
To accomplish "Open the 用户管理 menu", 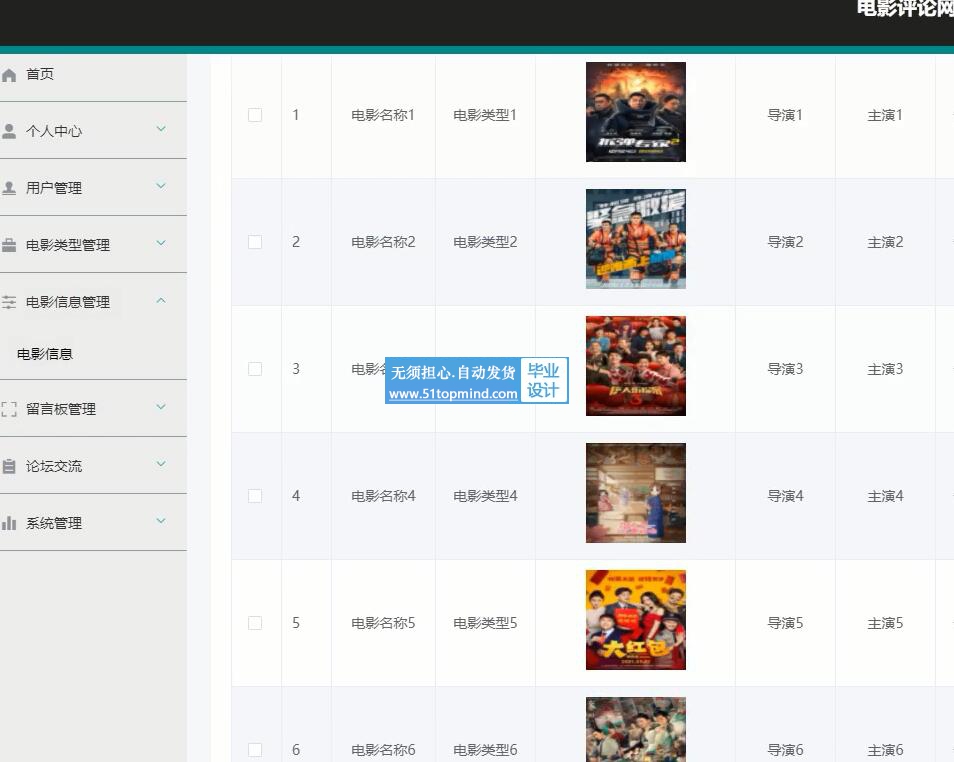I will tap(93, 188).
